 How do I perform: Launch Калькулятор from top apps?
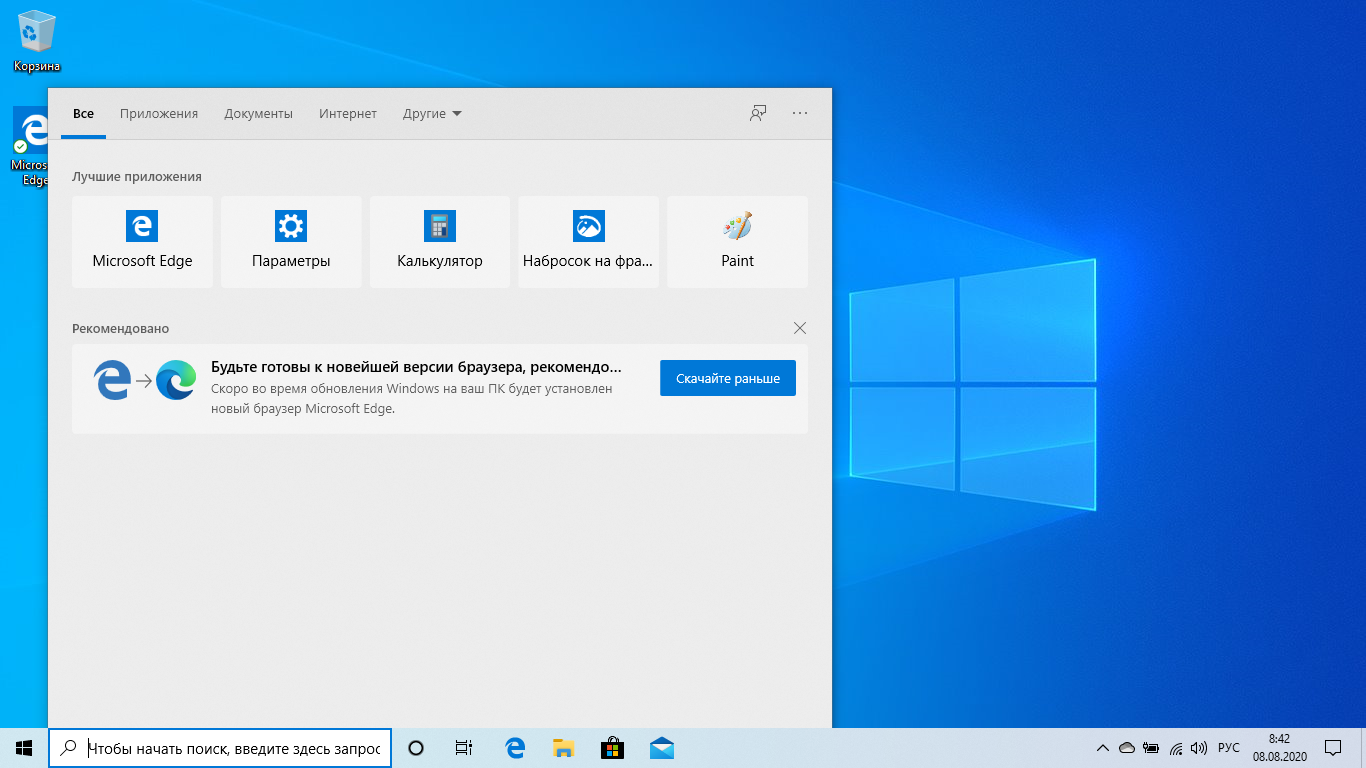tap(440, 242)
